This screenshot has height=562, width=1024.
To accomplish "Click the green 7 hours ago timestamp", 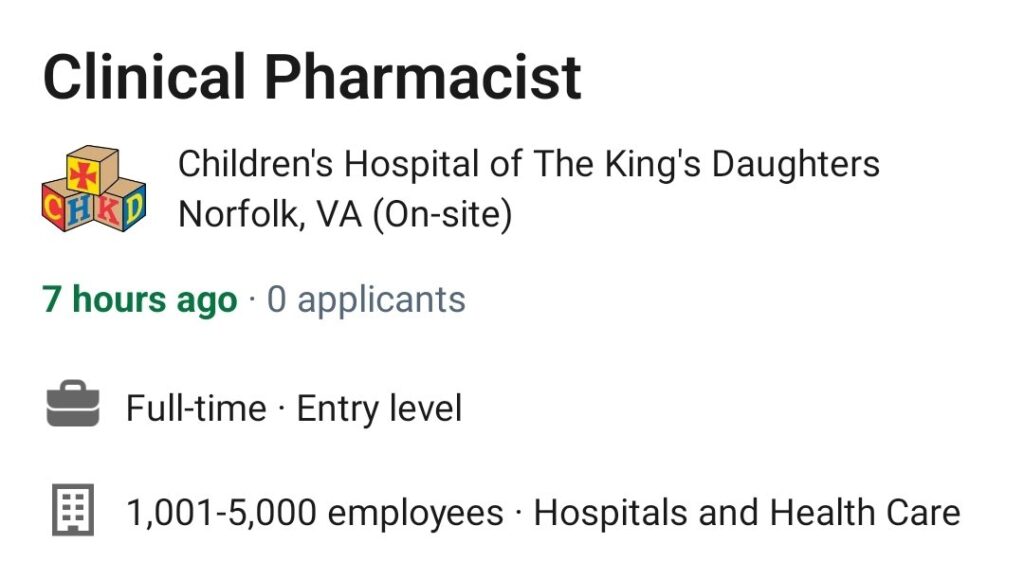I will click(140, 300).
